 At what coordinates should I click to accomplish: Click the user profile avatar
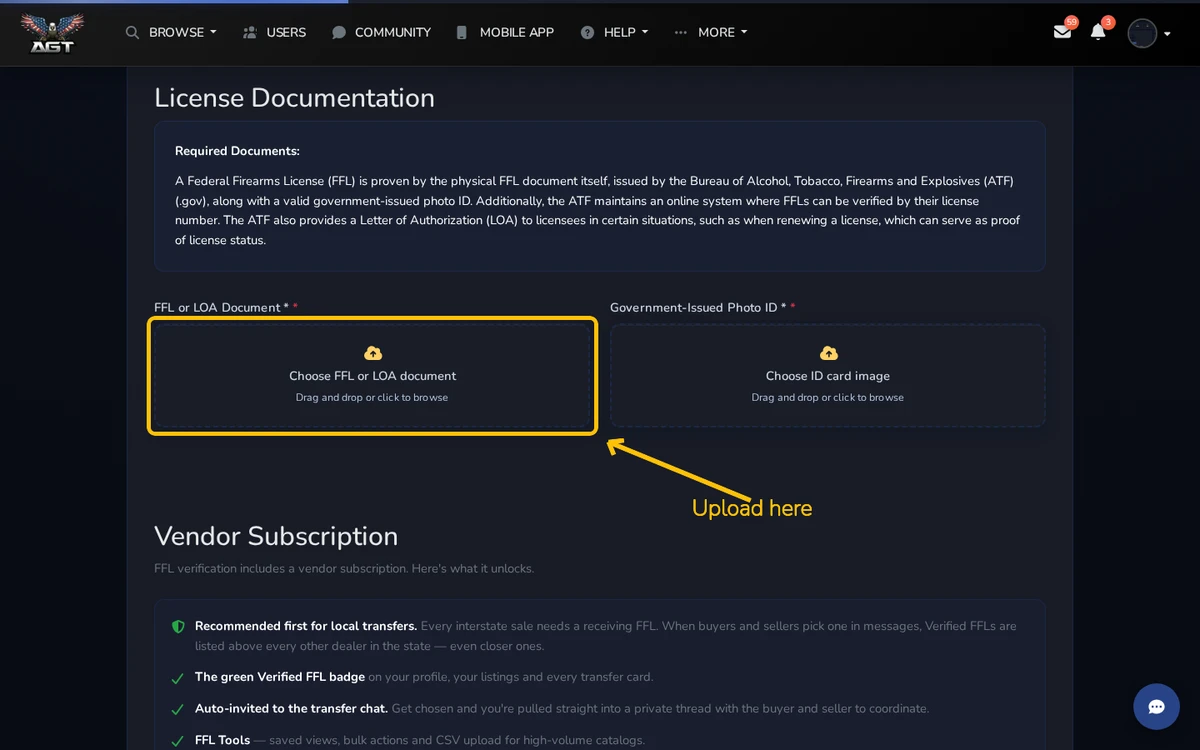click(x=1142, y=33)
